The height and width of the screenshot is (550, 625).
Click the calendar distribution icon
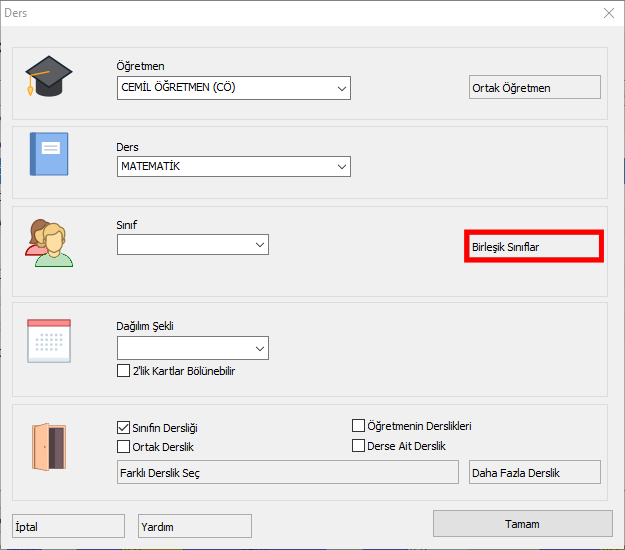(49, 341)
